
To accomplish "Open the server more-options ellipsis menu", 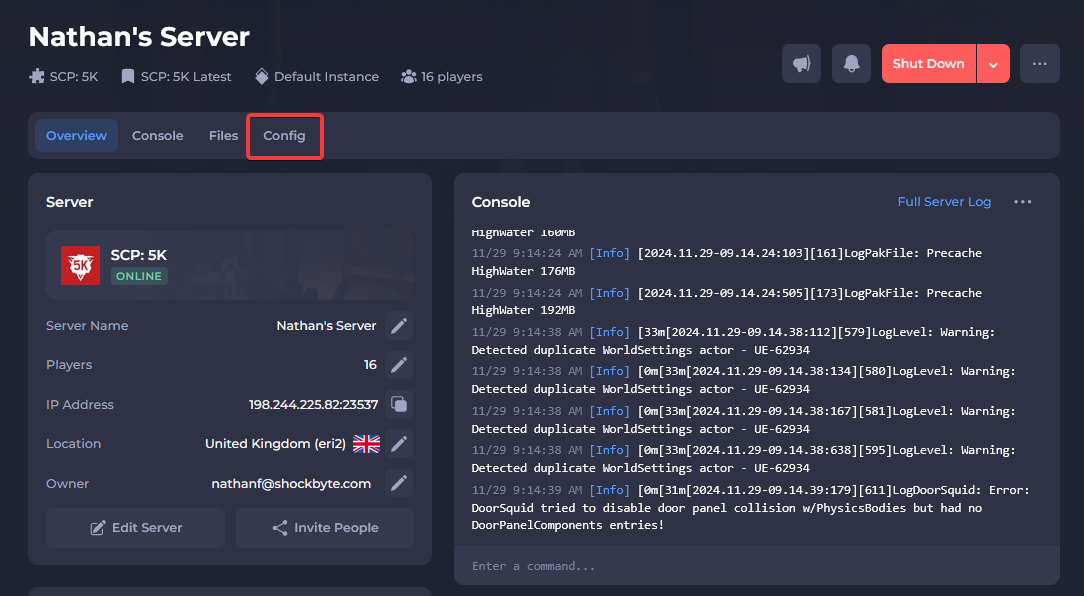I will [x=1040, y=64].
